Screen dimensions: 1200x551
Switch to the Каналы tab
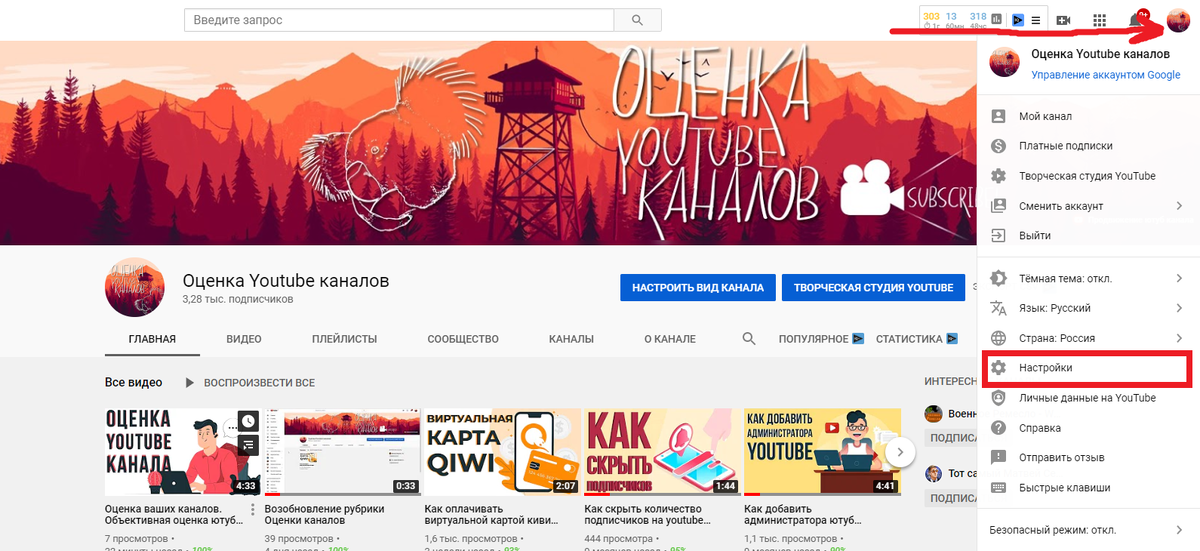pos(571,339)
